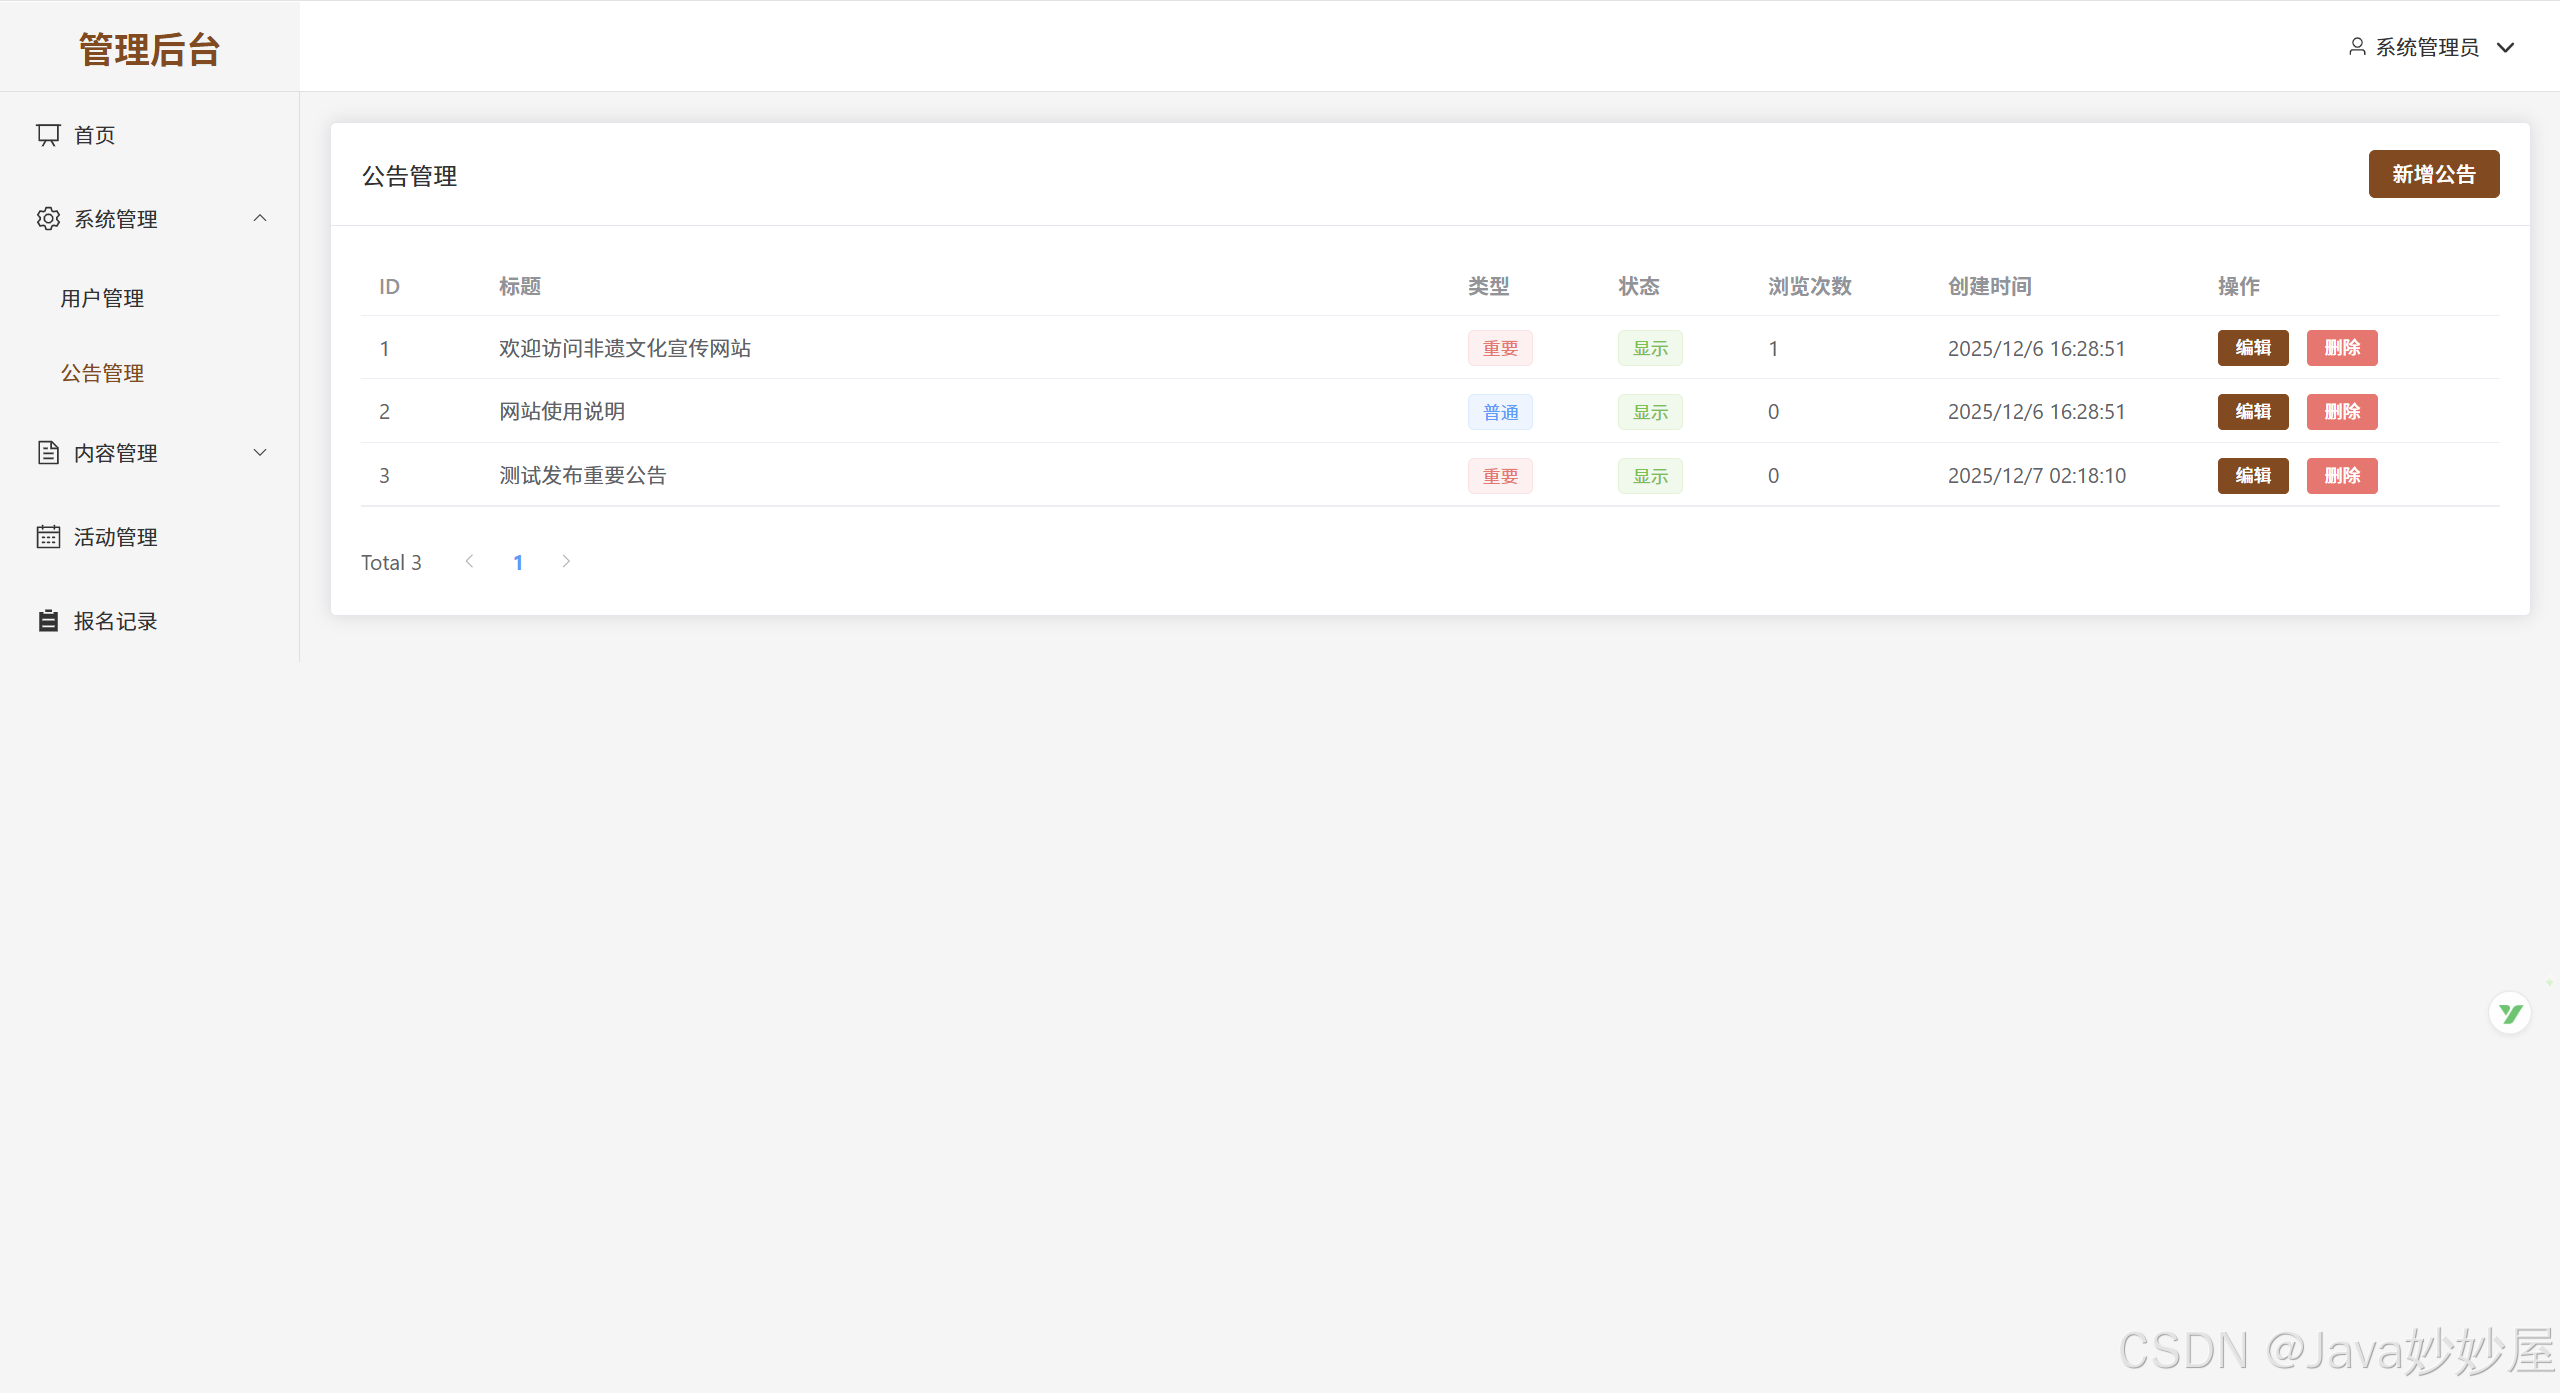Click the green floating assistant icon
This screenshot has height=1393, width=2560.
2510,1014
